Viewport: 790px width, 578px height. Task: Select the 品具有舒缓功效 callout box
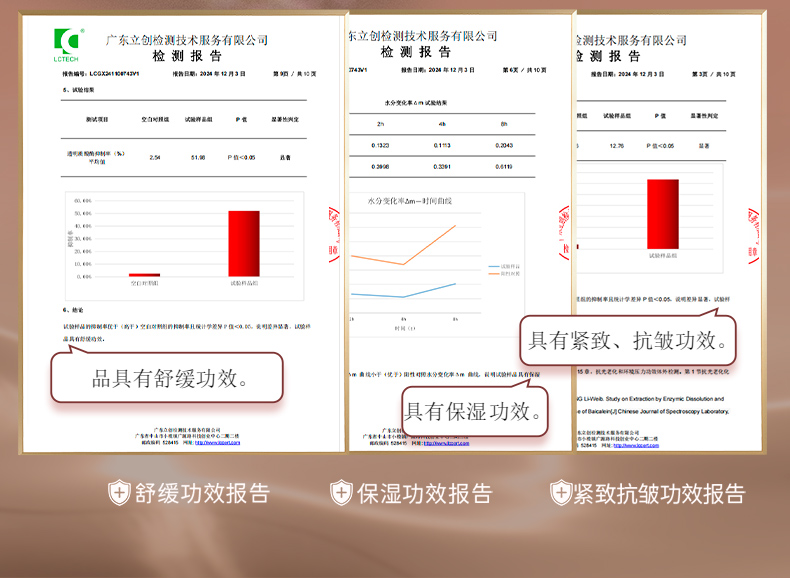point(168,378)
